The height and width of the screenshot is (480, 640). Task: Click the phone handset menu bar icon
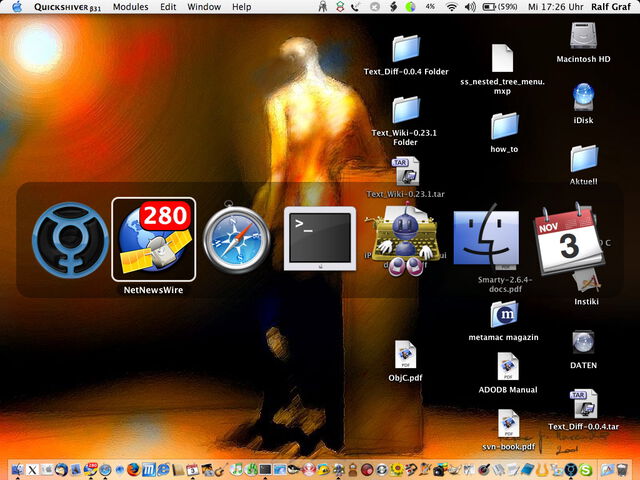tap(356, 7)
